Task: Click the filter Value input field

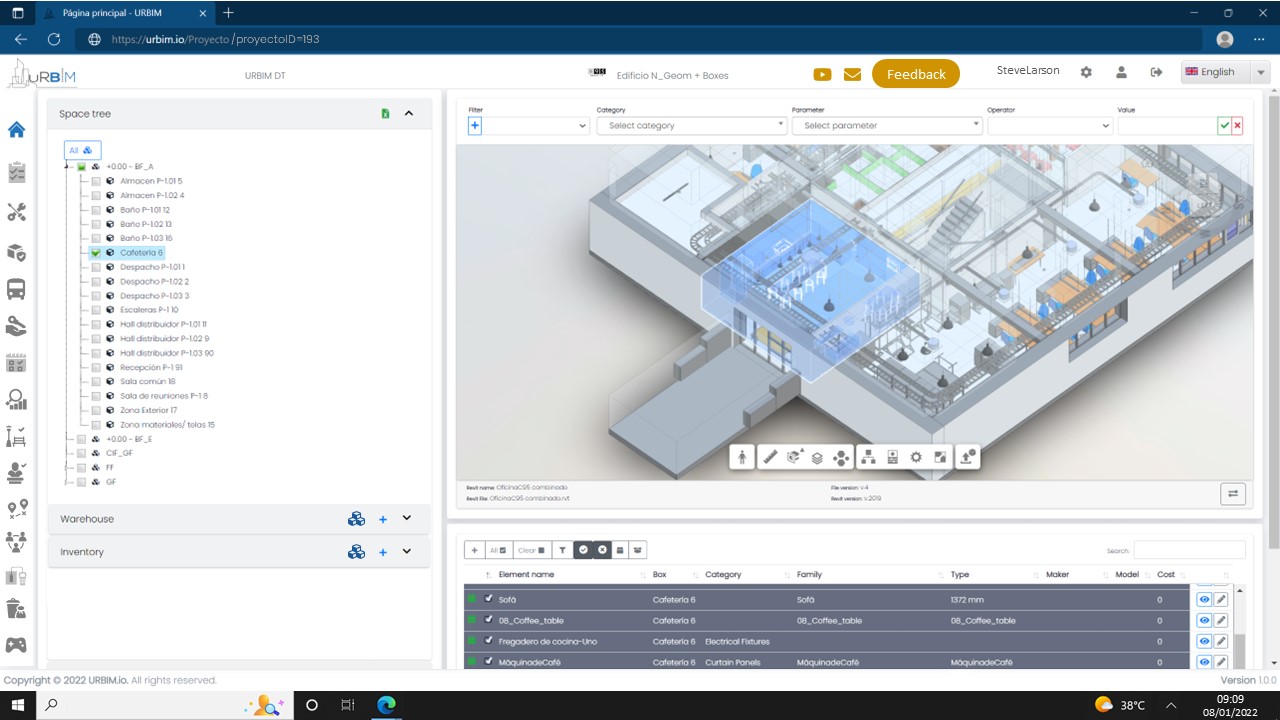Action: point(1166,126)
